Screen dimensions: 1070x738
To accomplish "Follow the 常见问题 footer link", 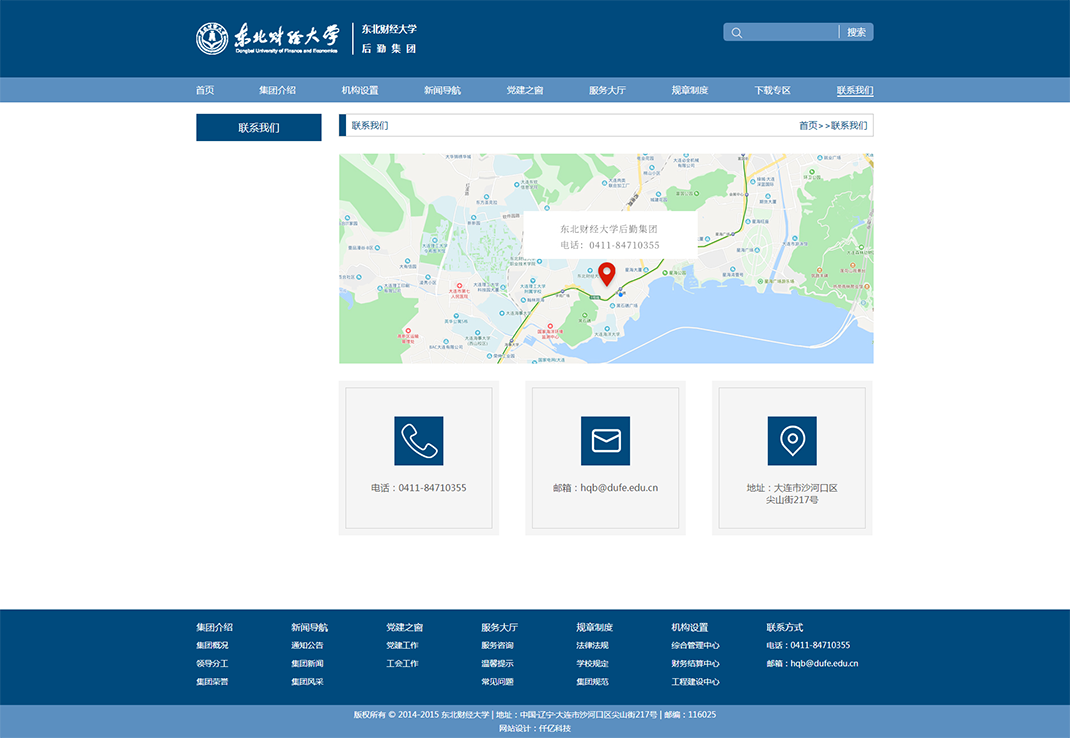I will (x=497, y=682).
